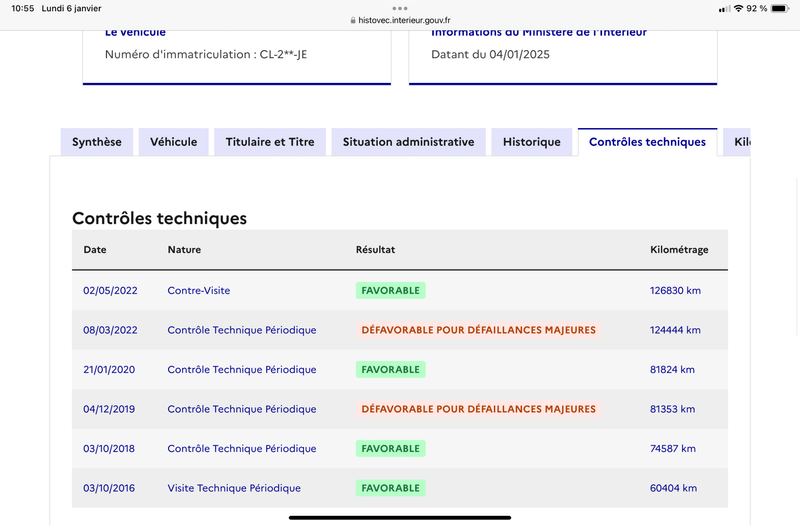Viewport: 800px width, 525px height.
Task: Open the partially visible Kilométrage tab
Action: tap(737, 142)
